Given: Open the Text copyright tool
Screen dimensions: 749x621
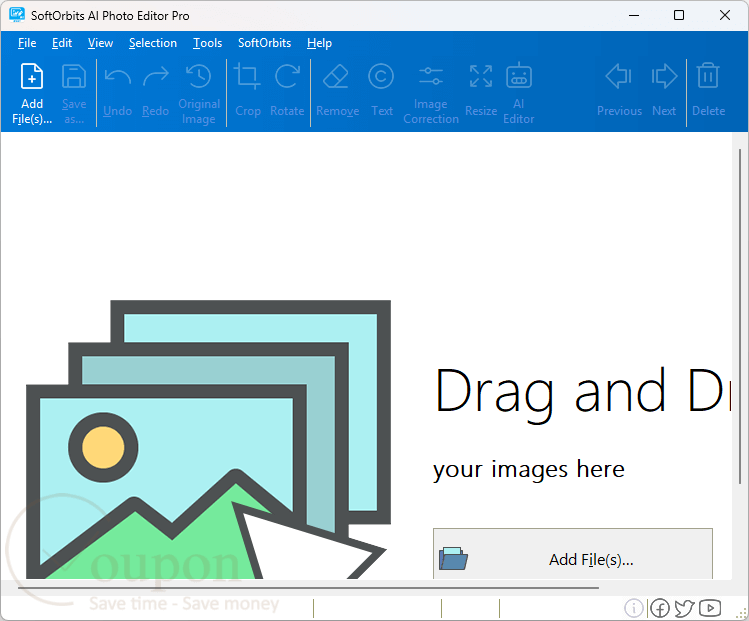Looking at the screenshot, I should tap(381, 76).
